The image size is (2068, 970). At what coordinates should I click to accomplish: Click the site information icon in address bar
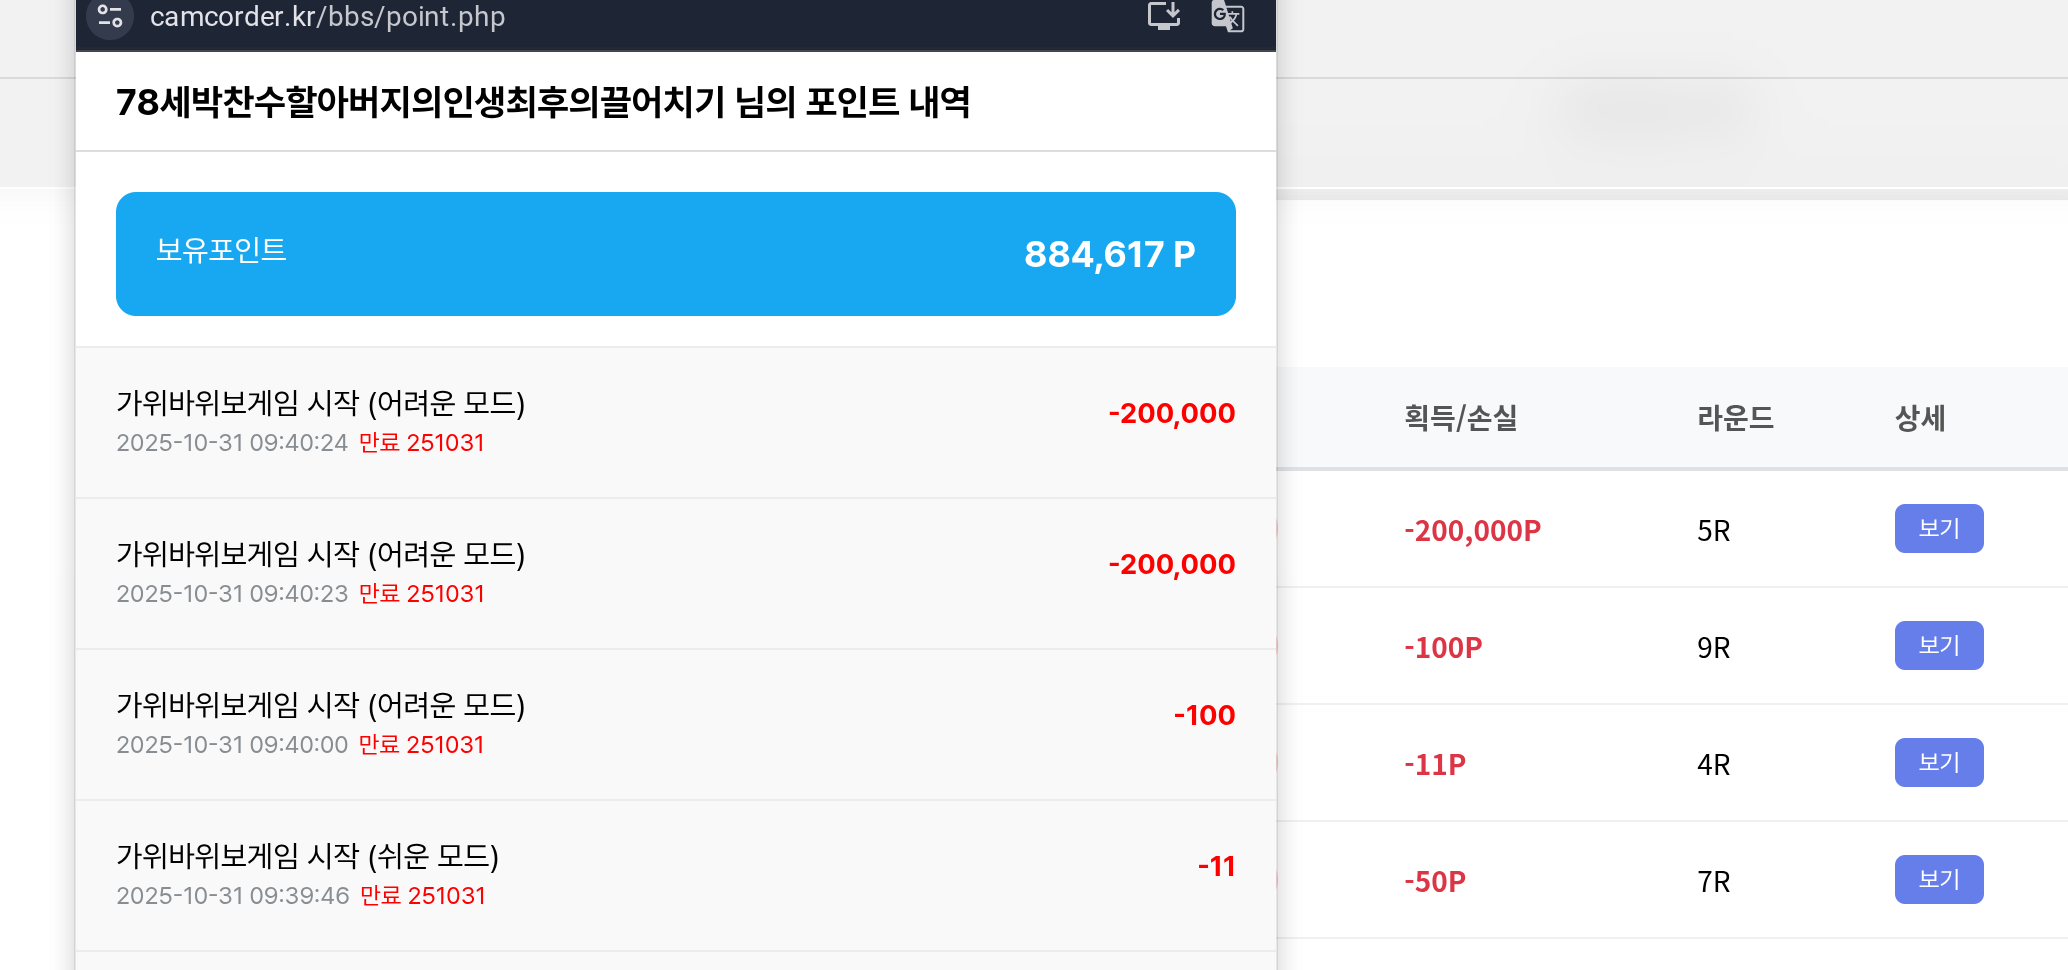coord(110,17)
